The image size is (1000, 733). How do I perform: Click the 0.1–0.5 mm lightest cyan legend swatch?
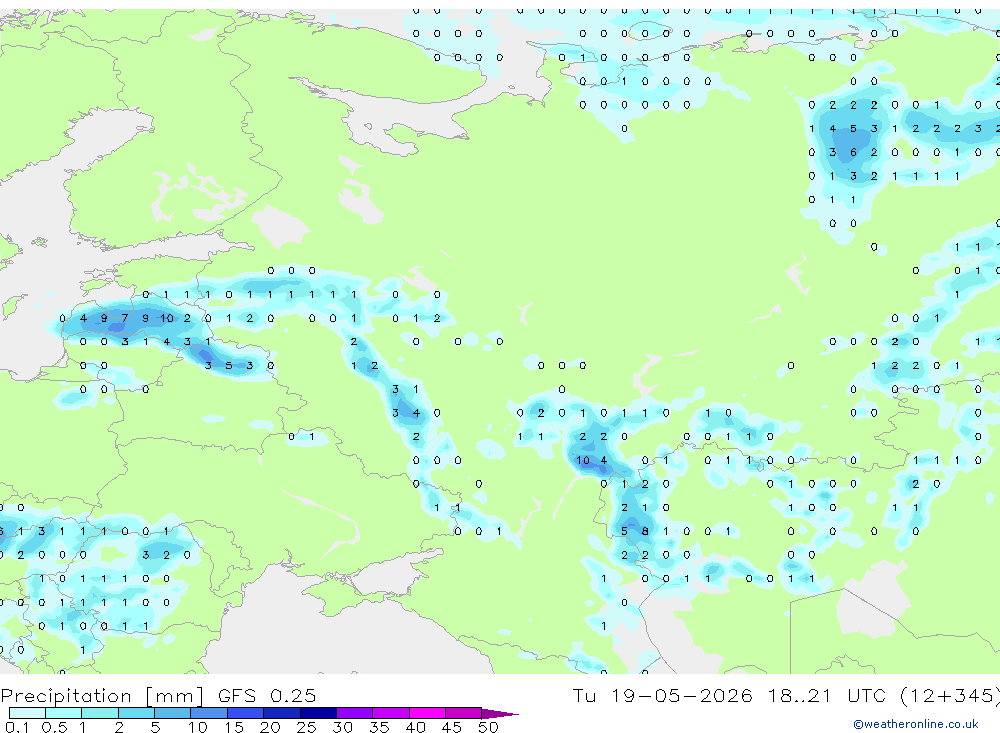(x=27, y=713)
